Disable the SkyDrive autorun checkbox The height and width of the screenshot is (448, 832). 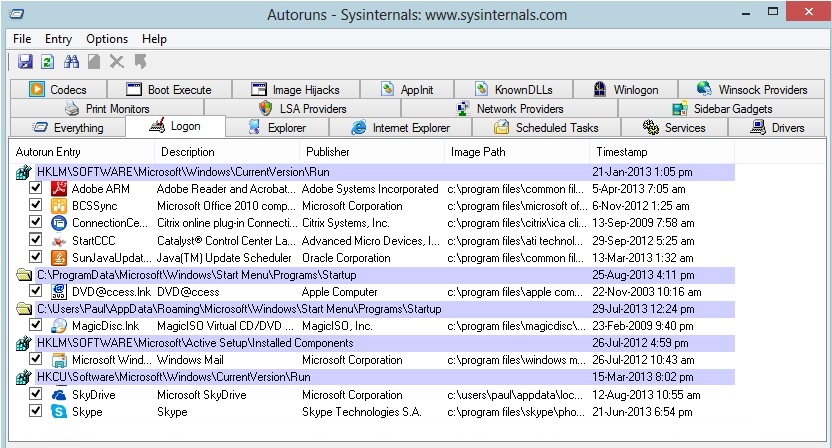click(36, 393)
